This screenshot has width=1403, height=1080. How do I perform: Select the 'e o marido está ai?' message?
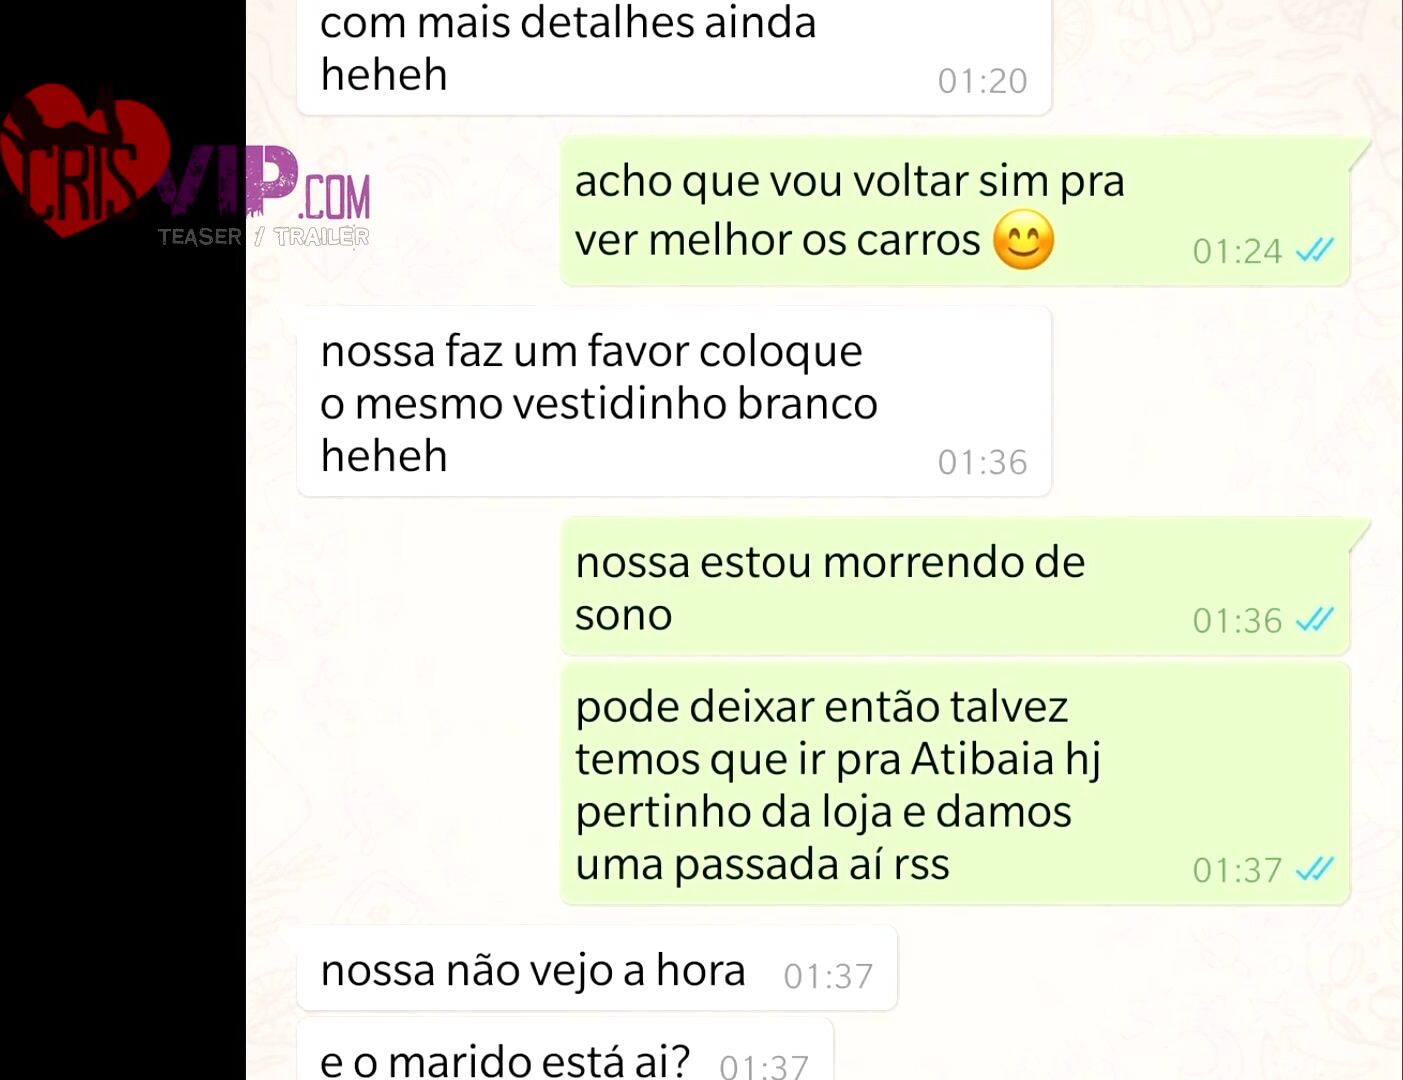point(565,1051)
